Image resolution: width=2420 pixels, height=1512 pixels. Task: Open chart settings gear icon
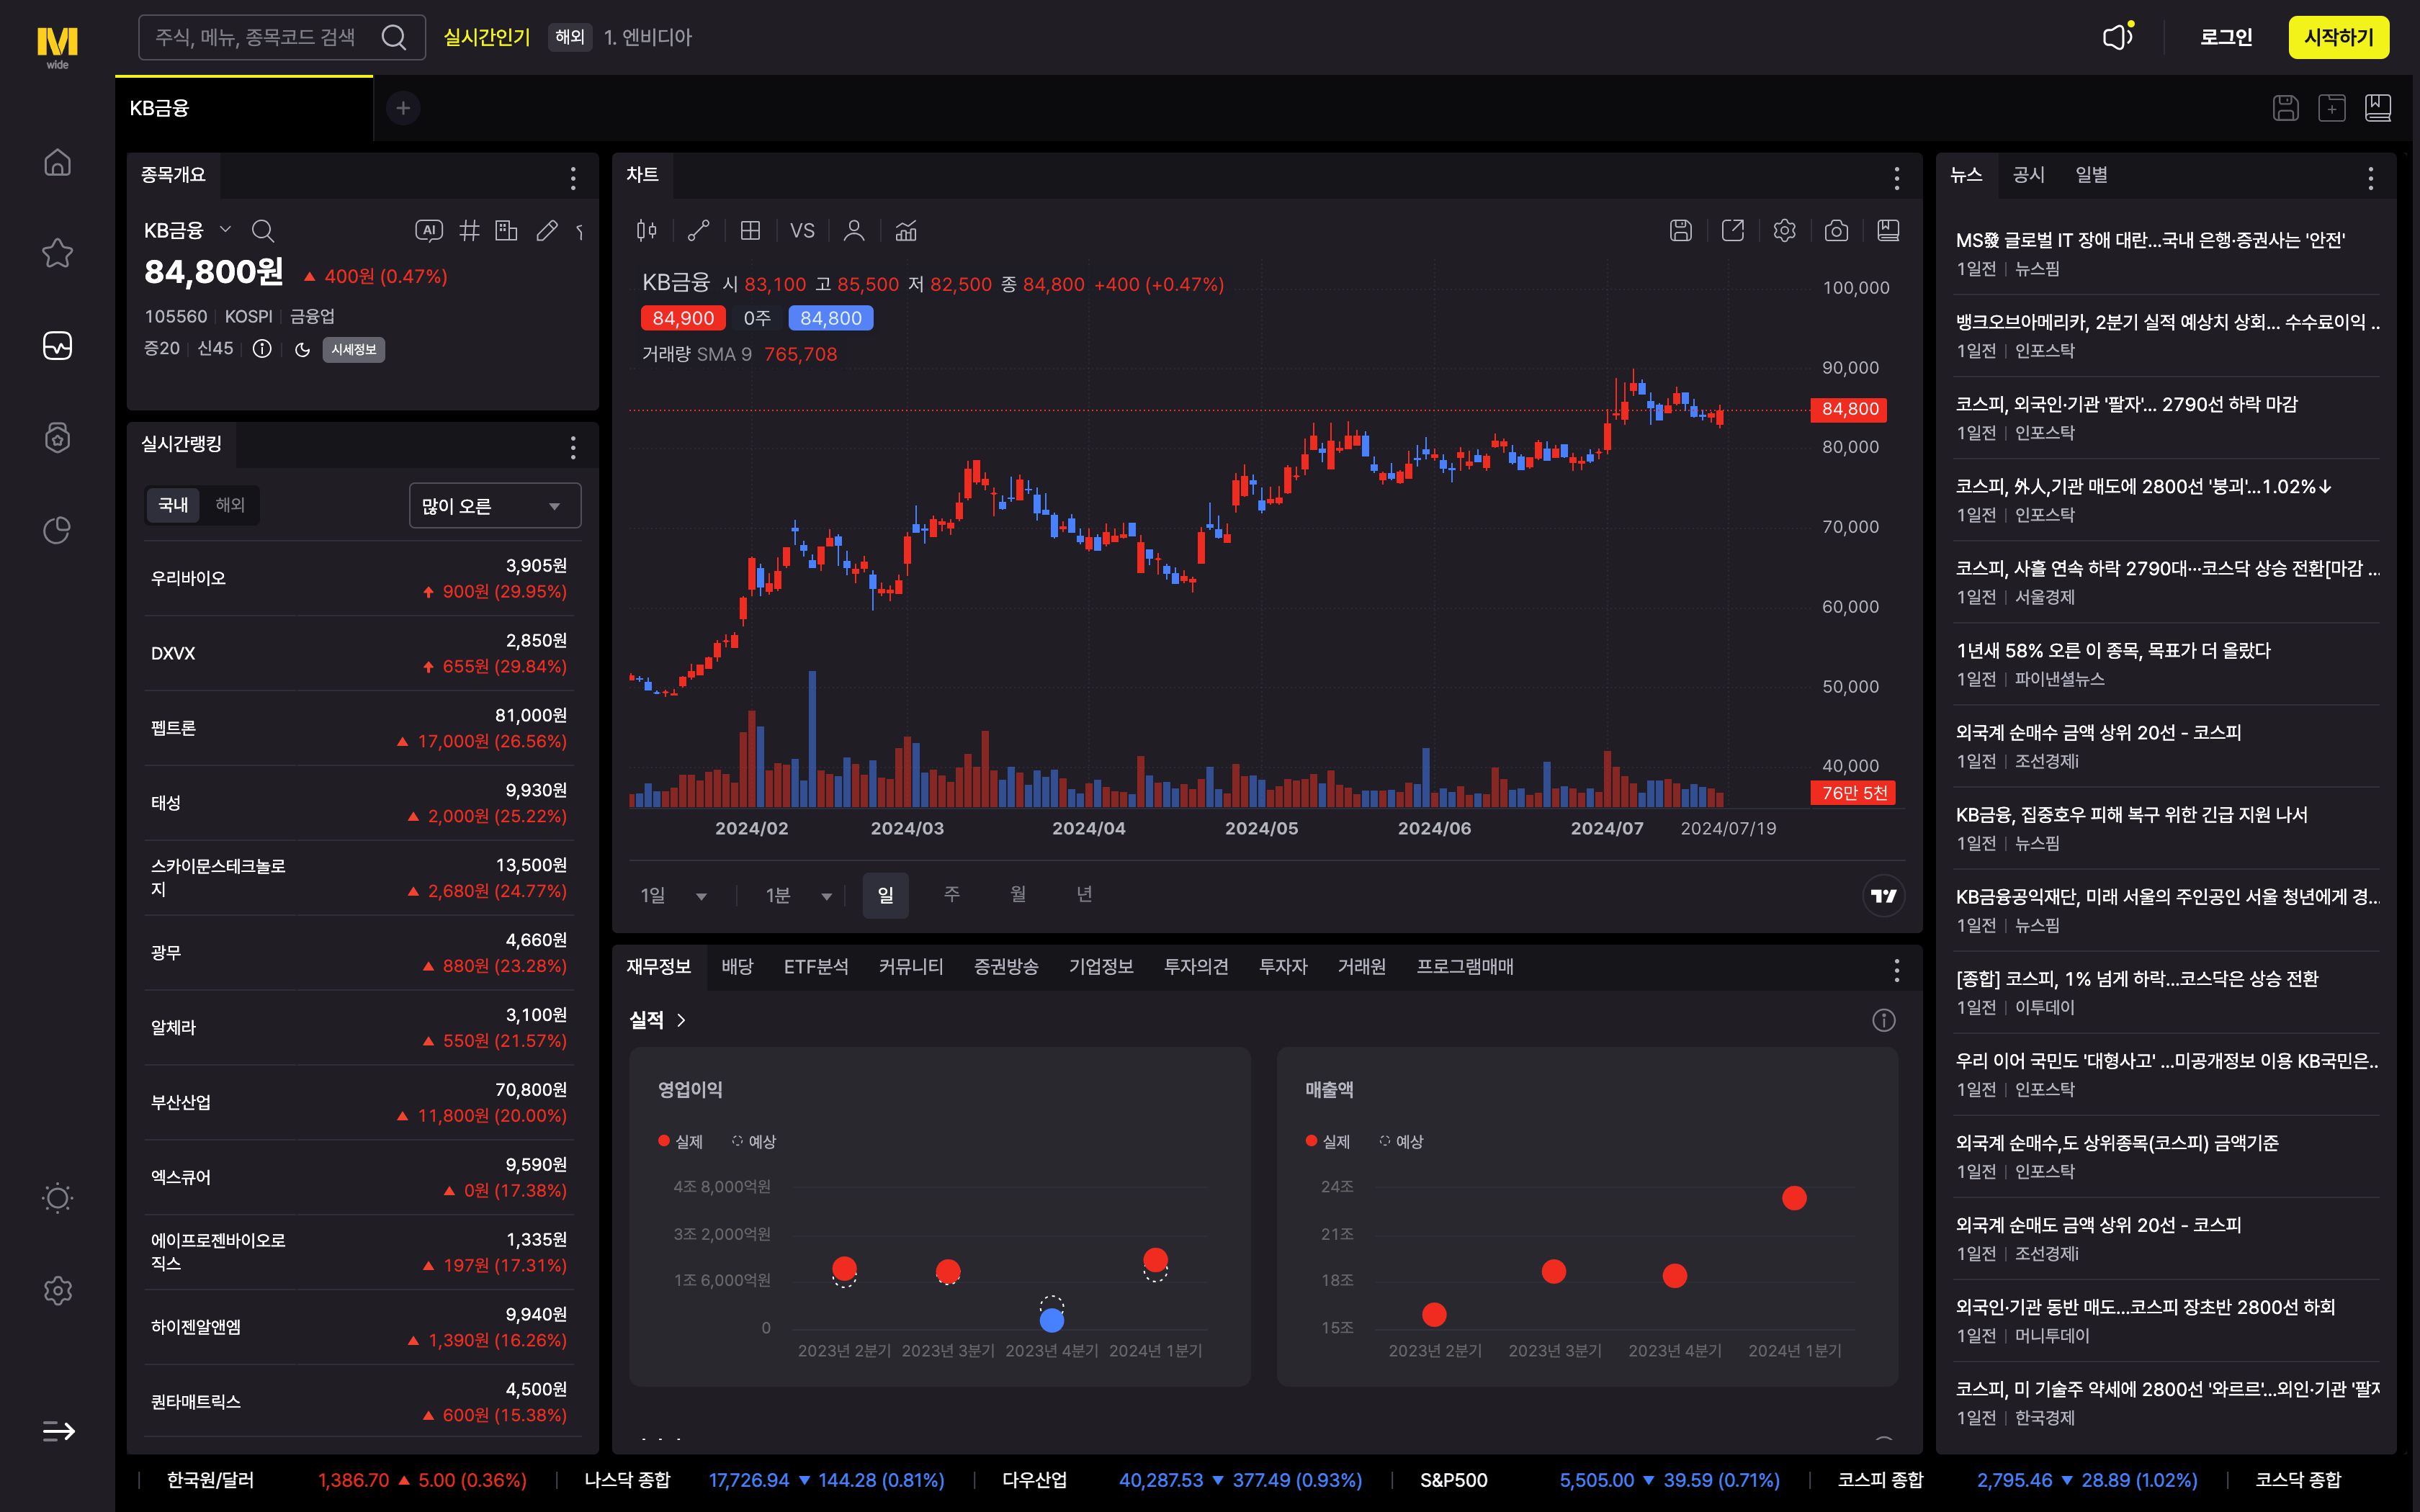point(1785,231)
